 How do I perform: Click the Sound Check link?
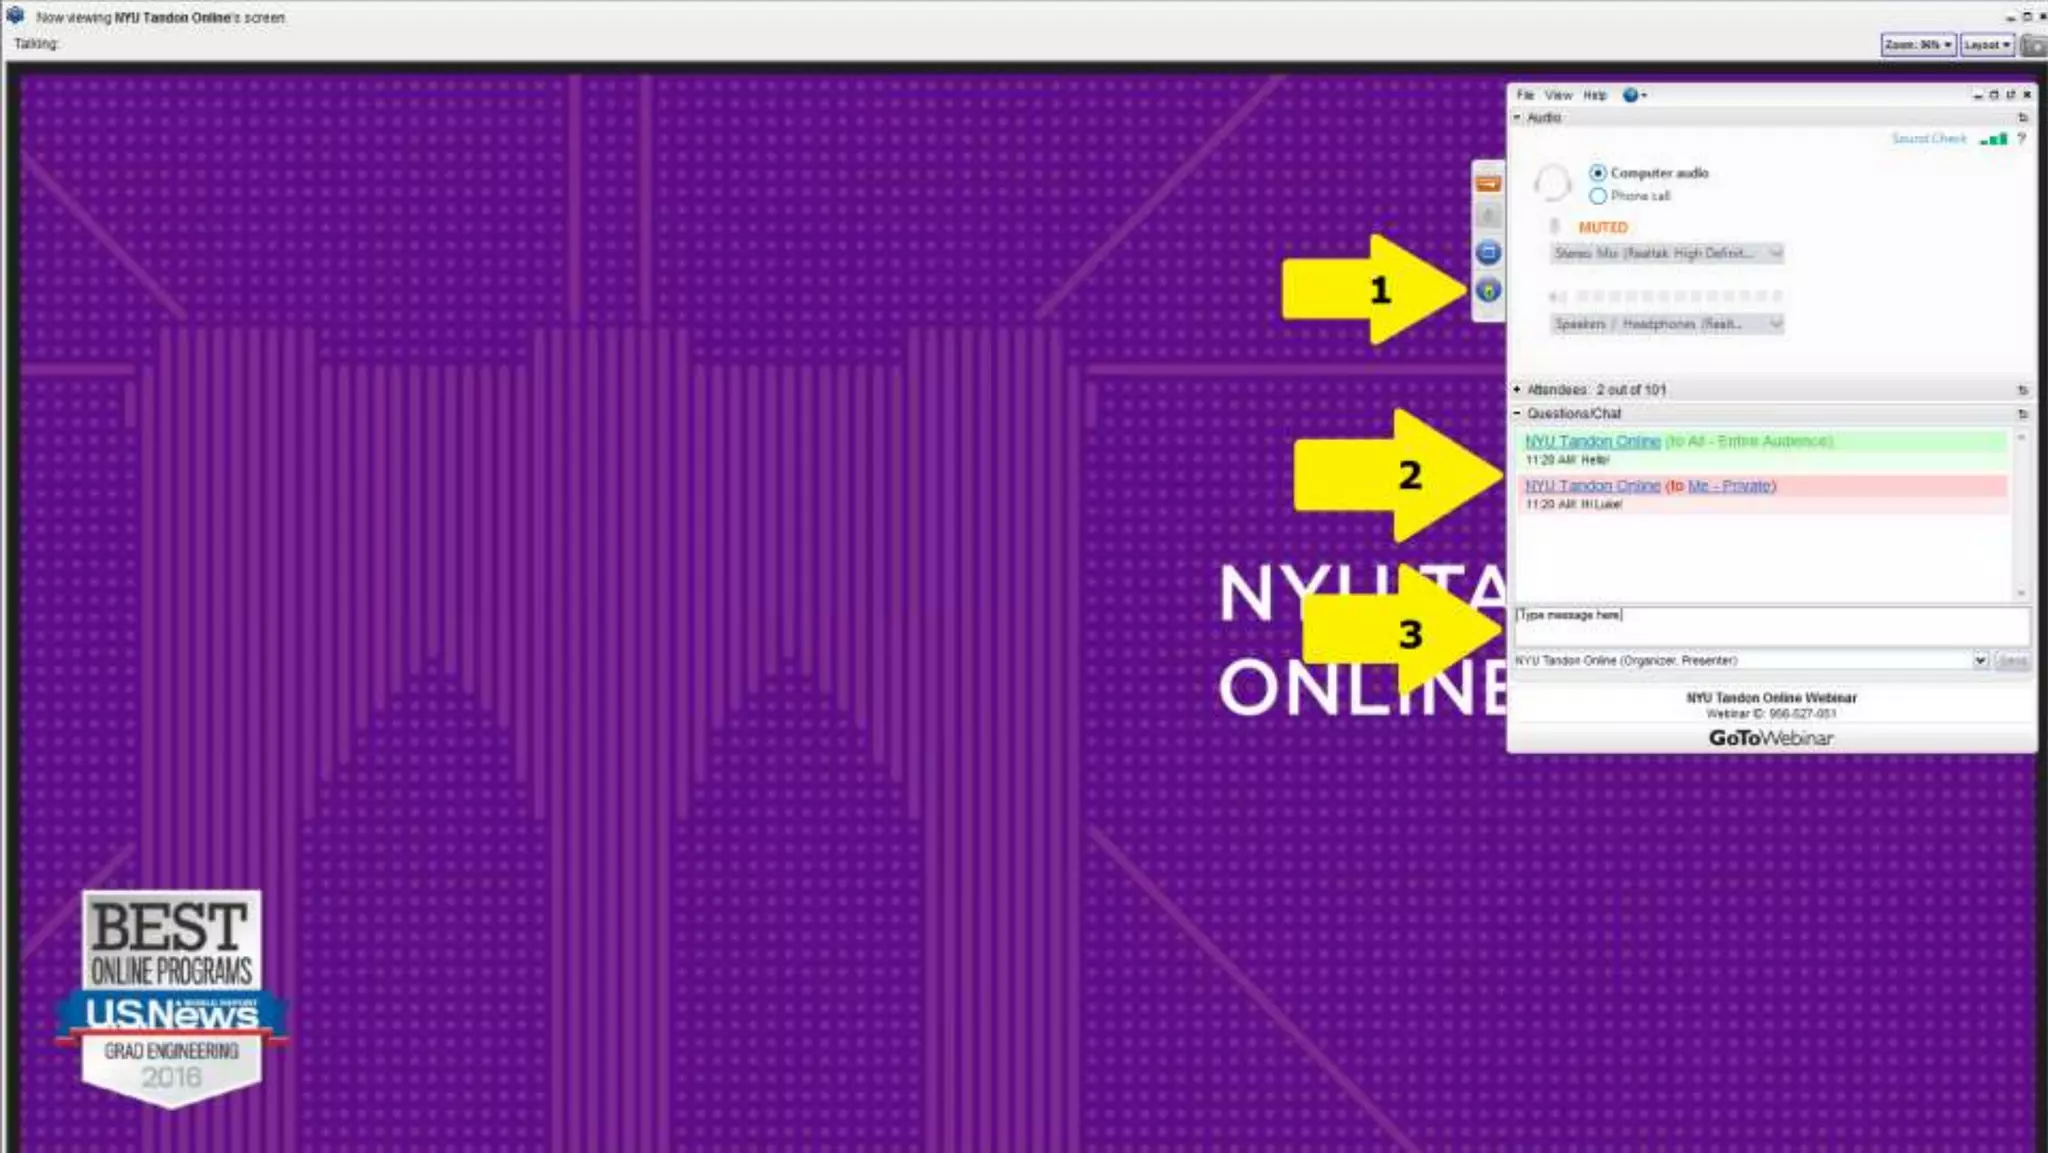tap(1928, 139)
